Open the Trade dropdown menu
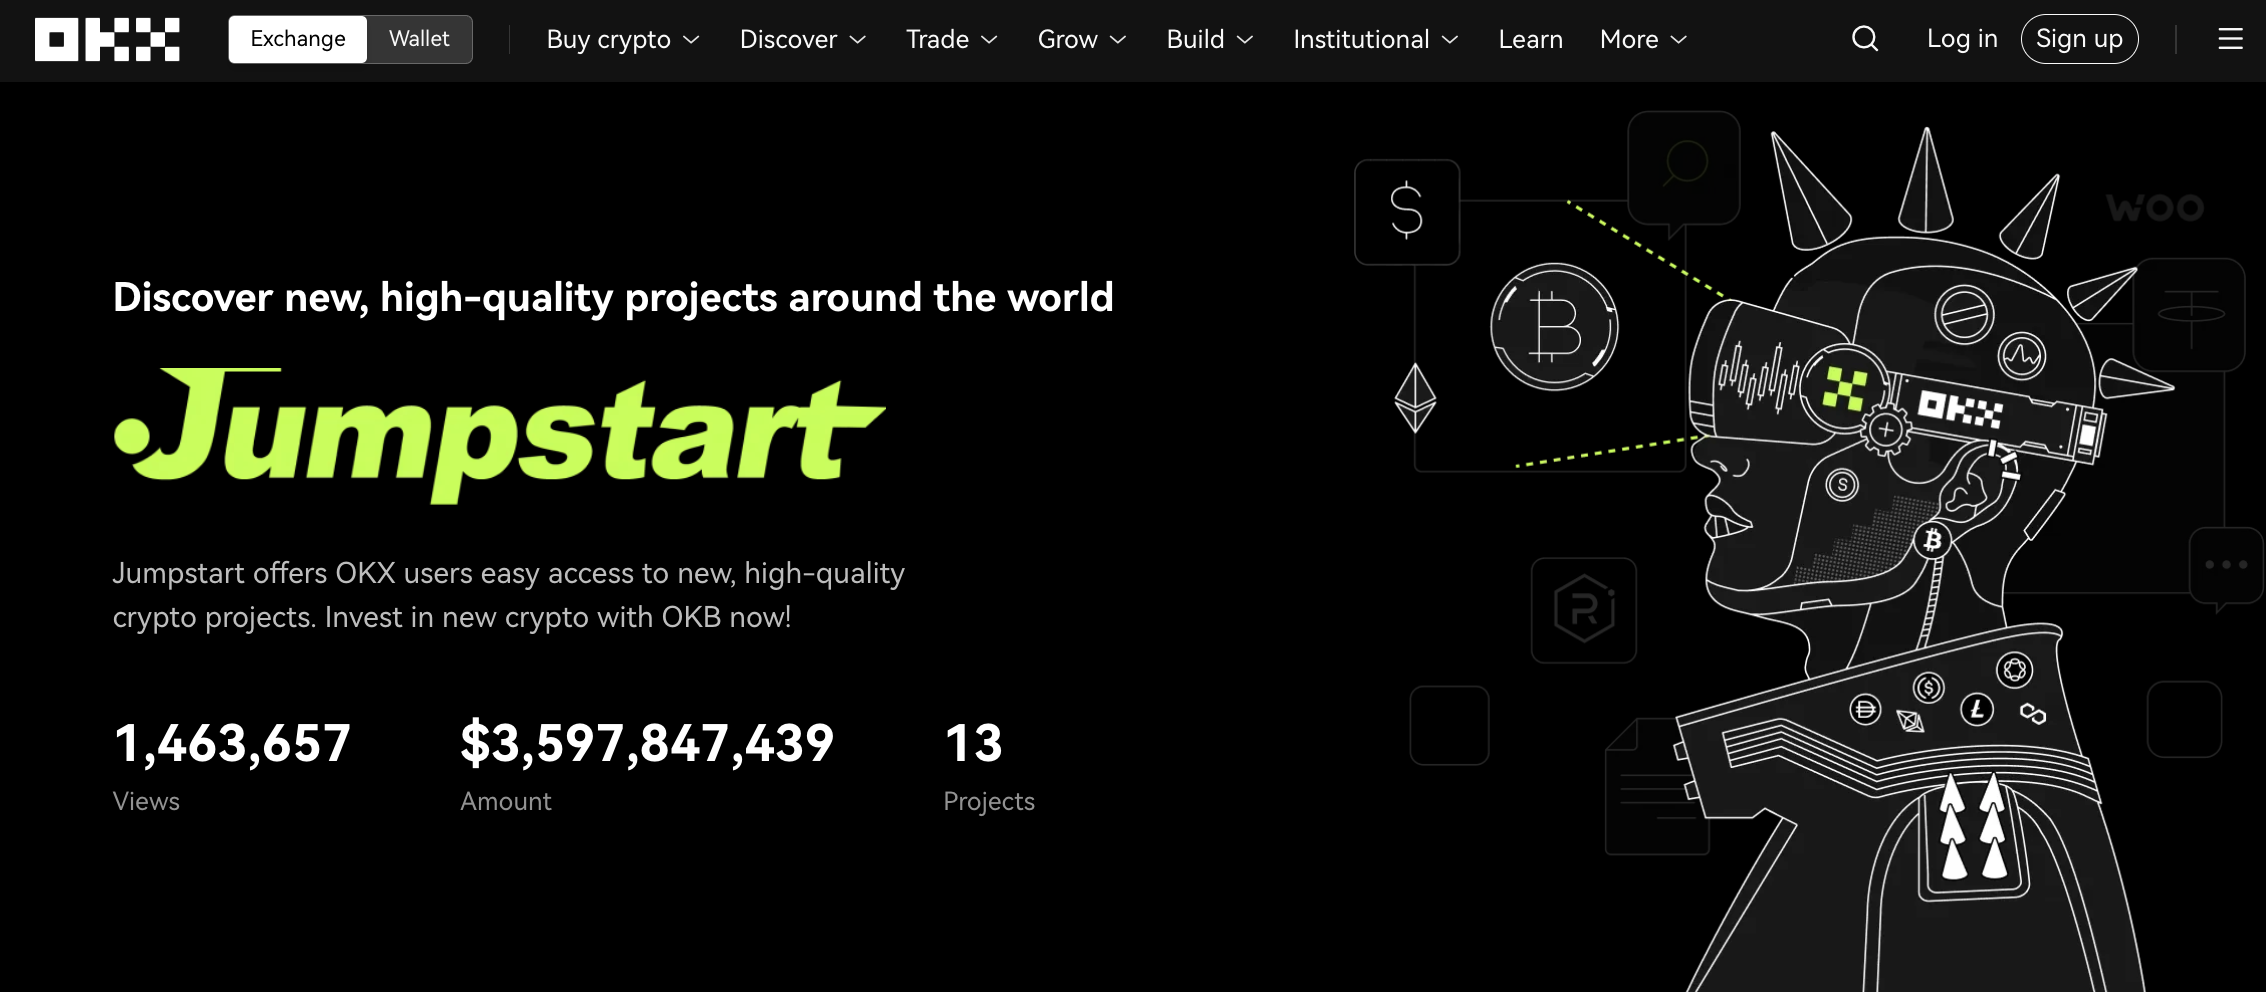 (x=952, y=39)
